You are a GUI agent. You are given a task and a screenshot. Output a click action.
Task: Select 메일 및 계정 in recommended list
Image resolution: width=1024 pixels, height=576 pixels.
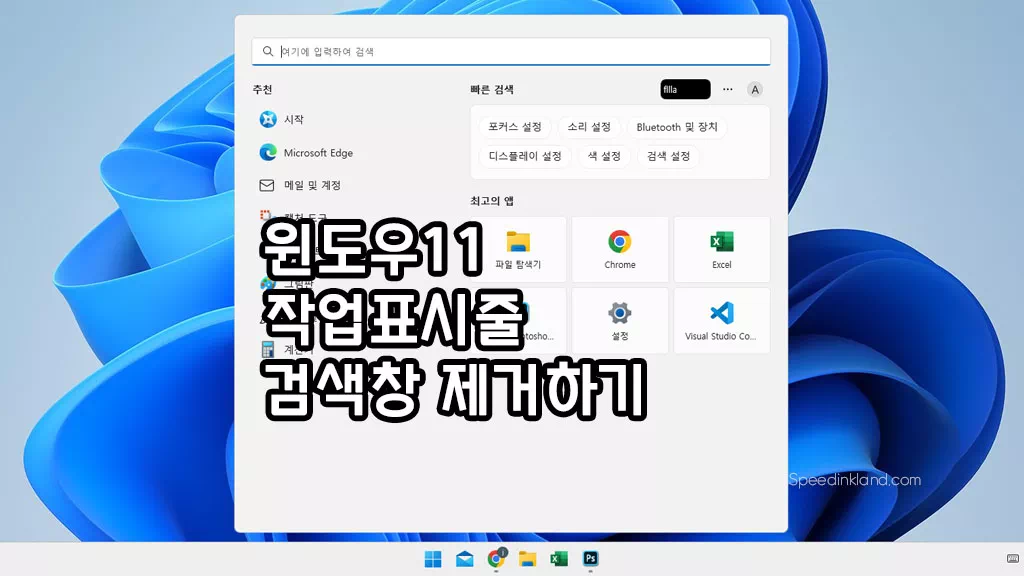pyautogui.click(x=311, y=185)
